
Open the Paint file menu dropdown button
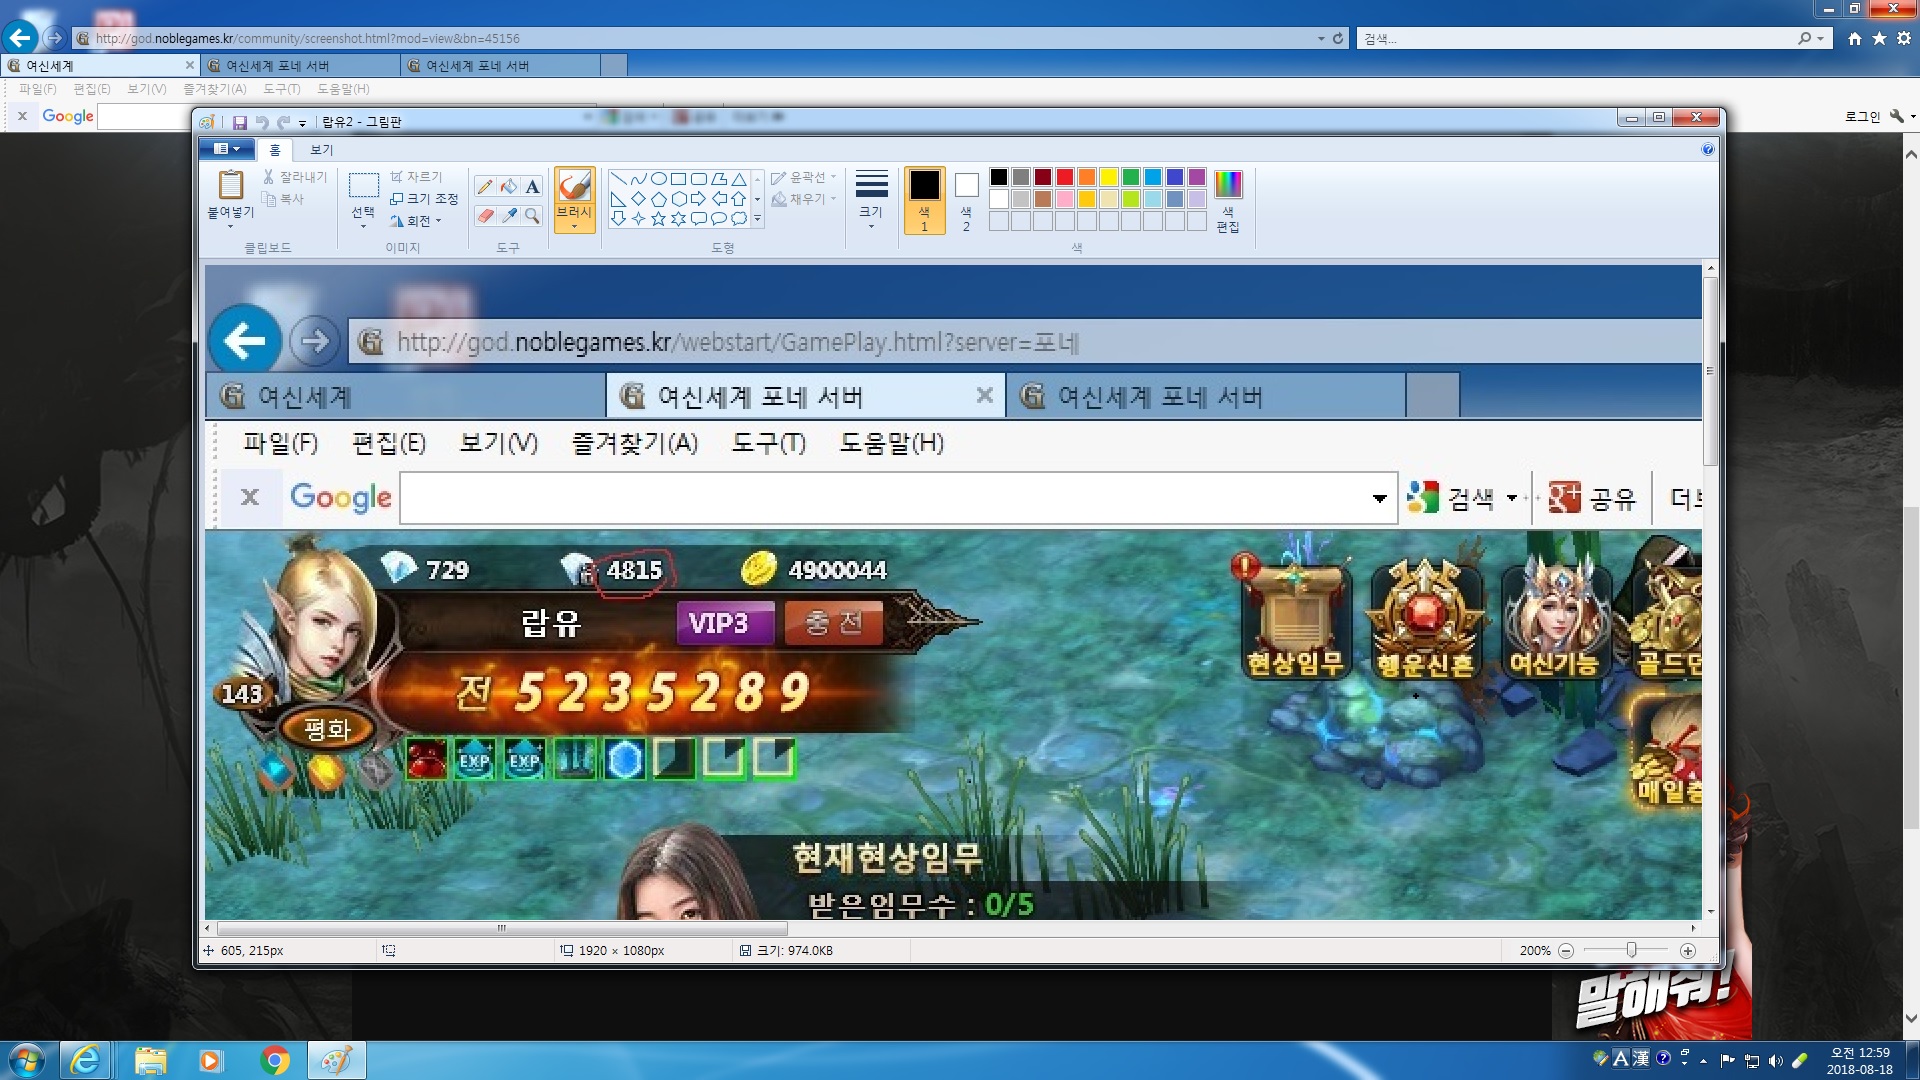(227, 149)
